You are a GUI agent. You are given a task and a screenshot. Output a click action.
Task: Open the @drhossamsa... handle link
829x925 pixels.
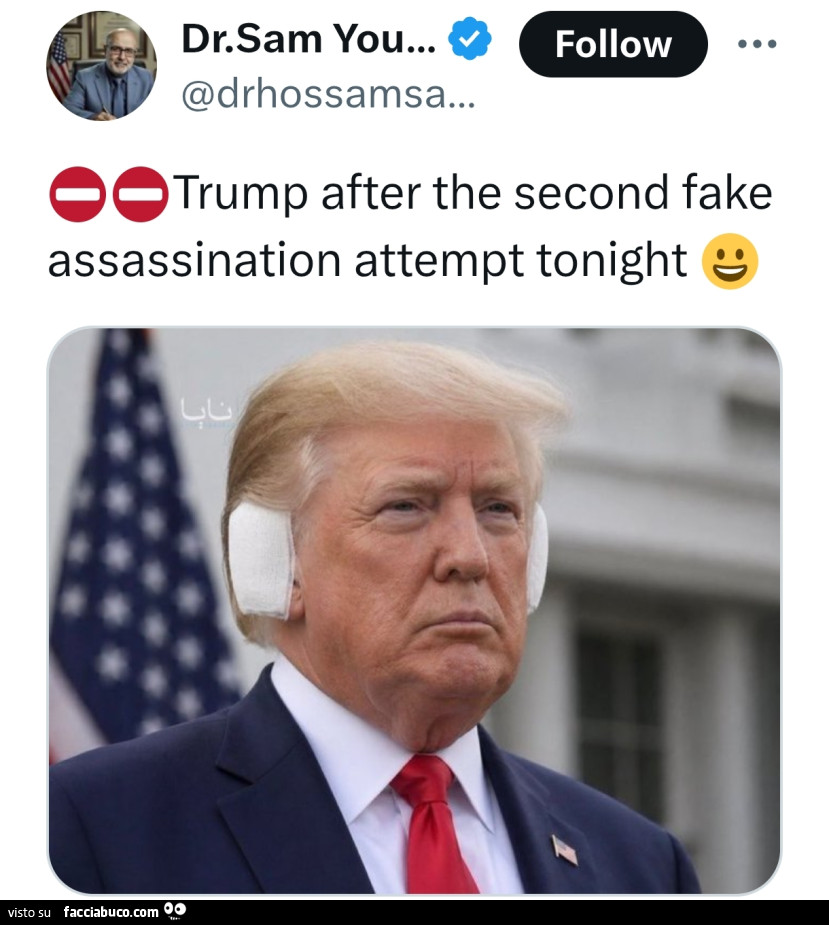328,94
